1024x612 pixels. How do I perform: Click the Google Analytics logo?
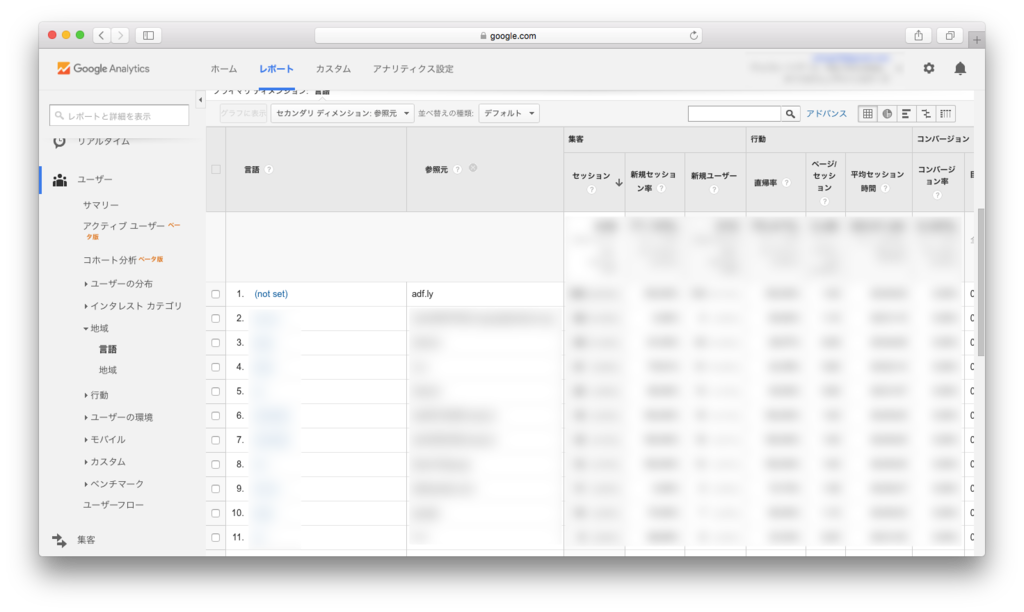pyautogui.click(x=103, y=69)
